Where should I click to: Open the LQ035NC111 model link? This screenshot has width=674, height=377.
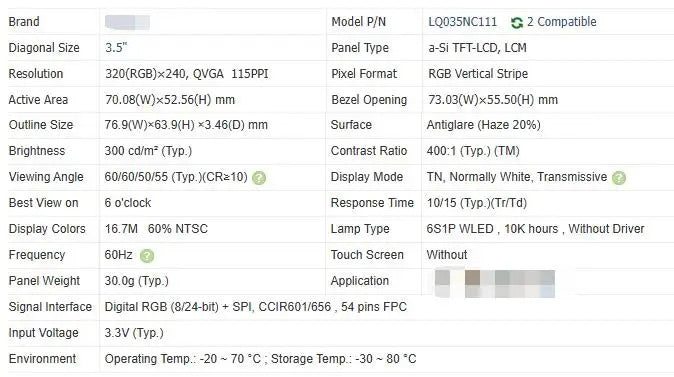[463, 22]
